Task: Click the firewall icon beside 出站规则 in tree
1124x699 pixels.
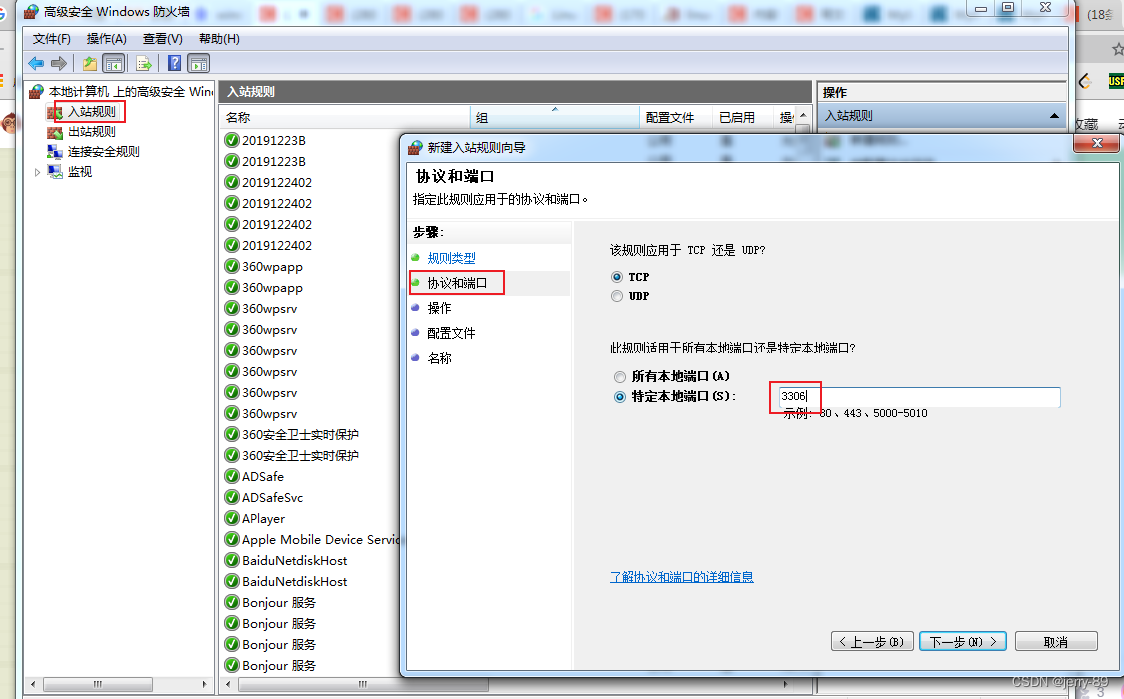Action: pos(54,132)
